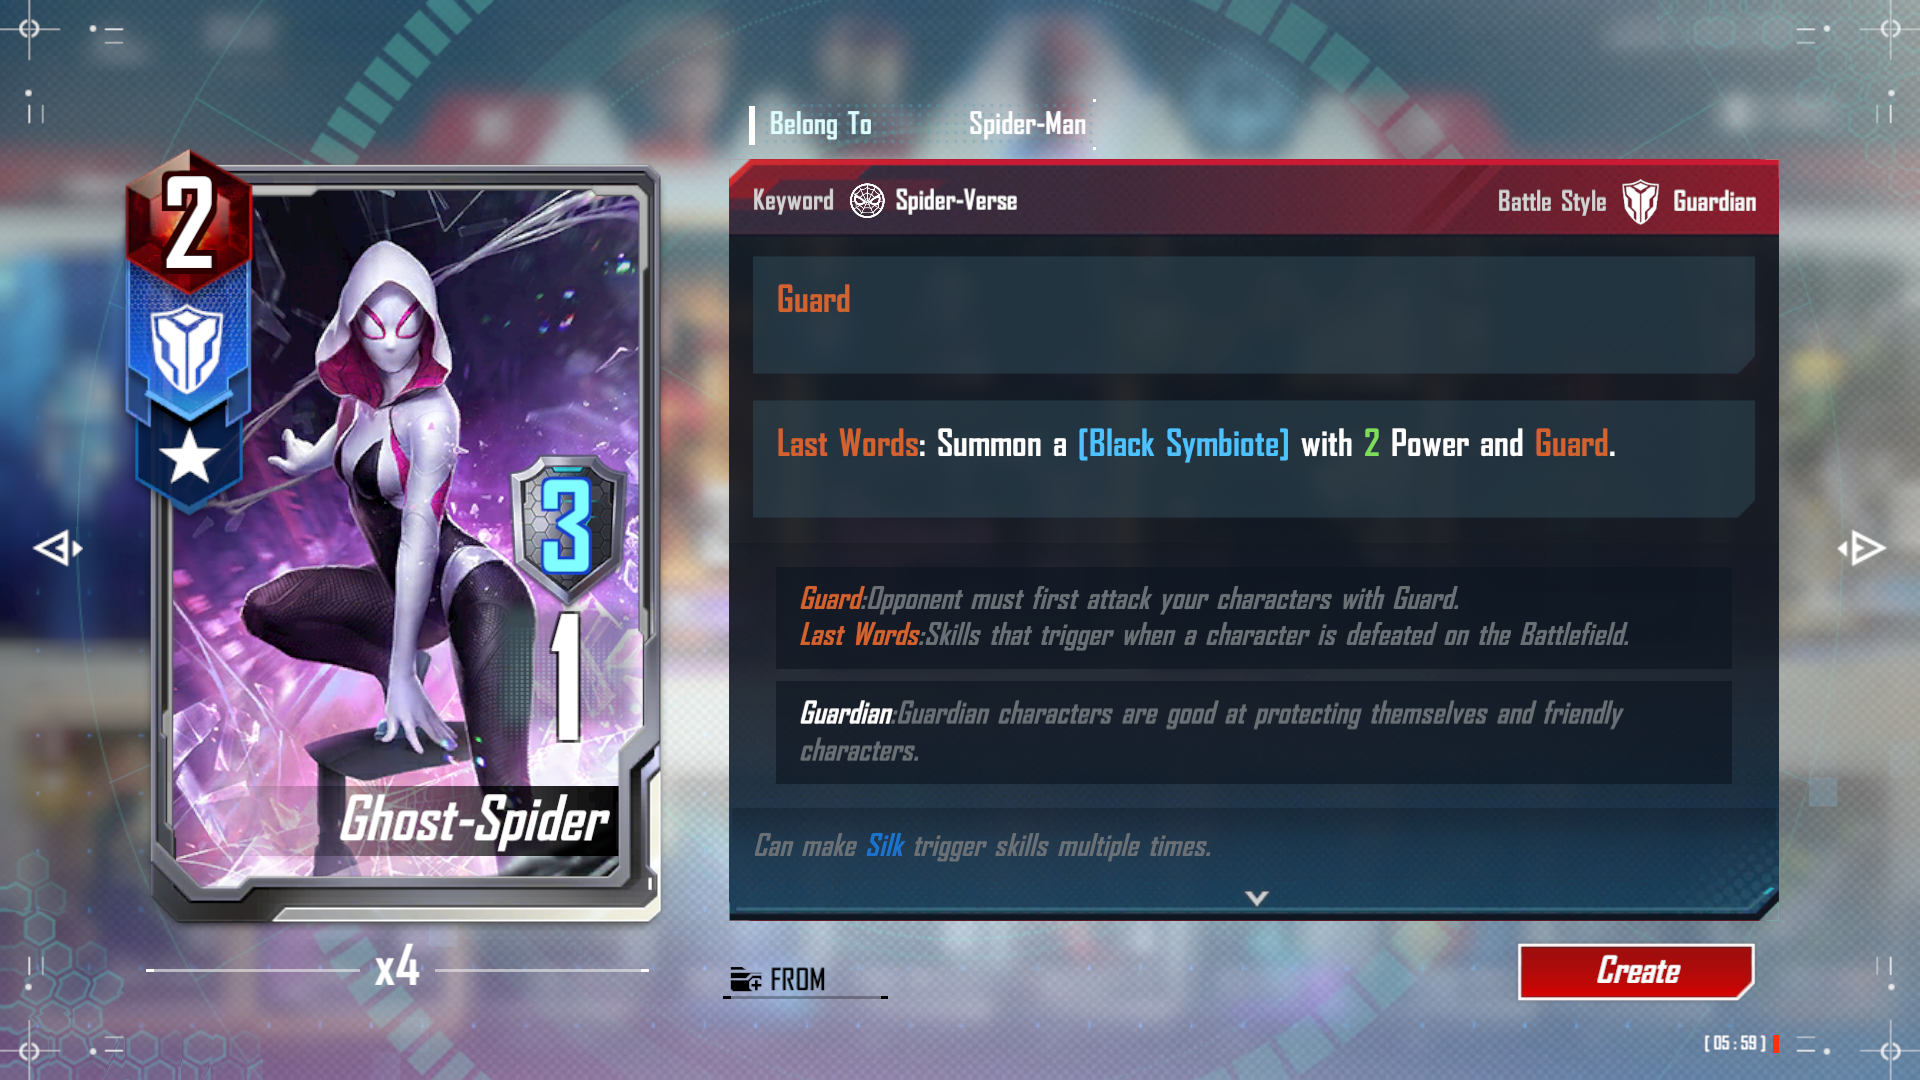1920x1080 pixels.
Task: Click the Last Words skill panel
Action: click(x=1253, y=459)
